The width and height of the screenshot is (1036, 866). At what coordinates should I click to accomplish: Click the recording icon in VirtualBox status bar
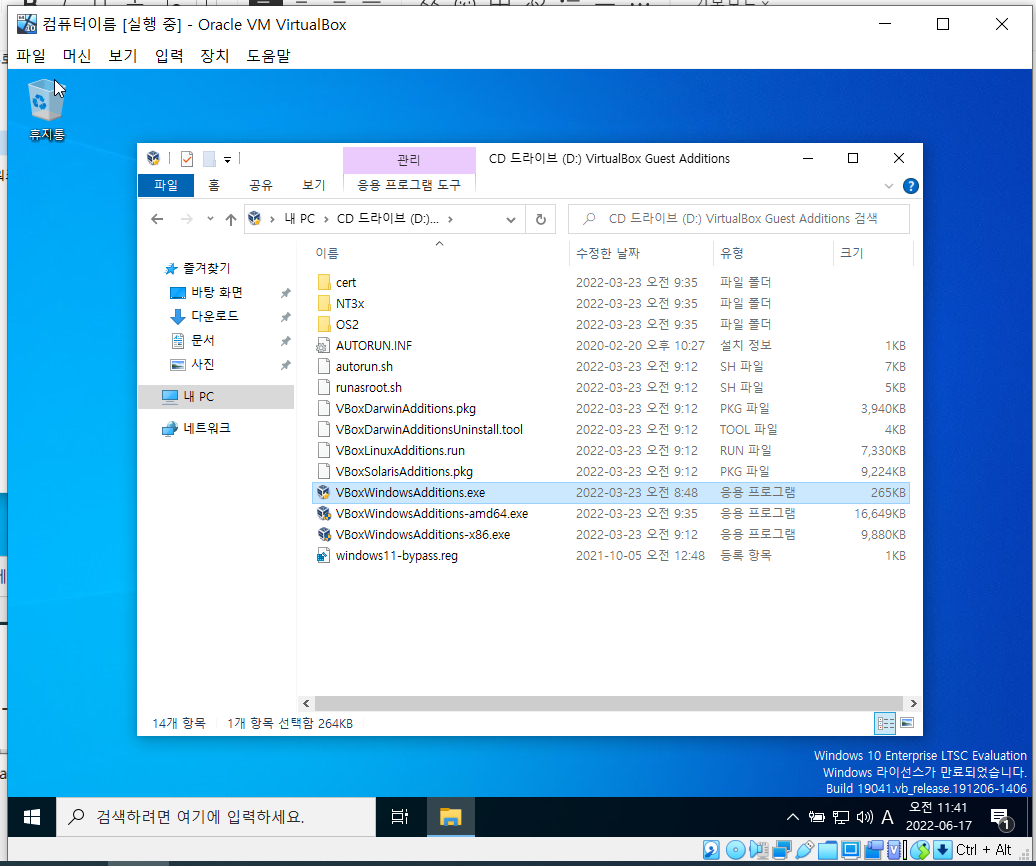pos(874,849)
